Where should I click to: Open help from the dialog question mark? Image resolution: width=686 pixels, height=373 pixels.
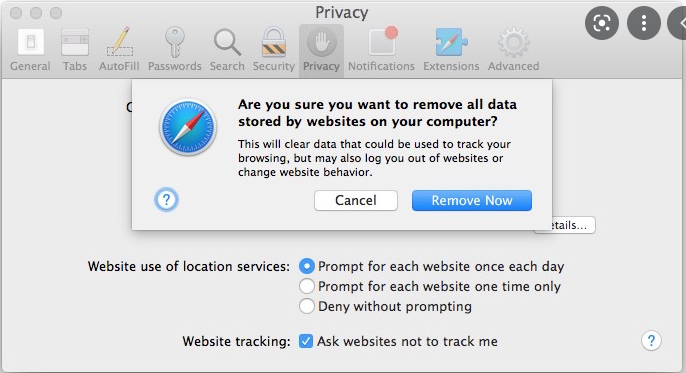(166, 200)
